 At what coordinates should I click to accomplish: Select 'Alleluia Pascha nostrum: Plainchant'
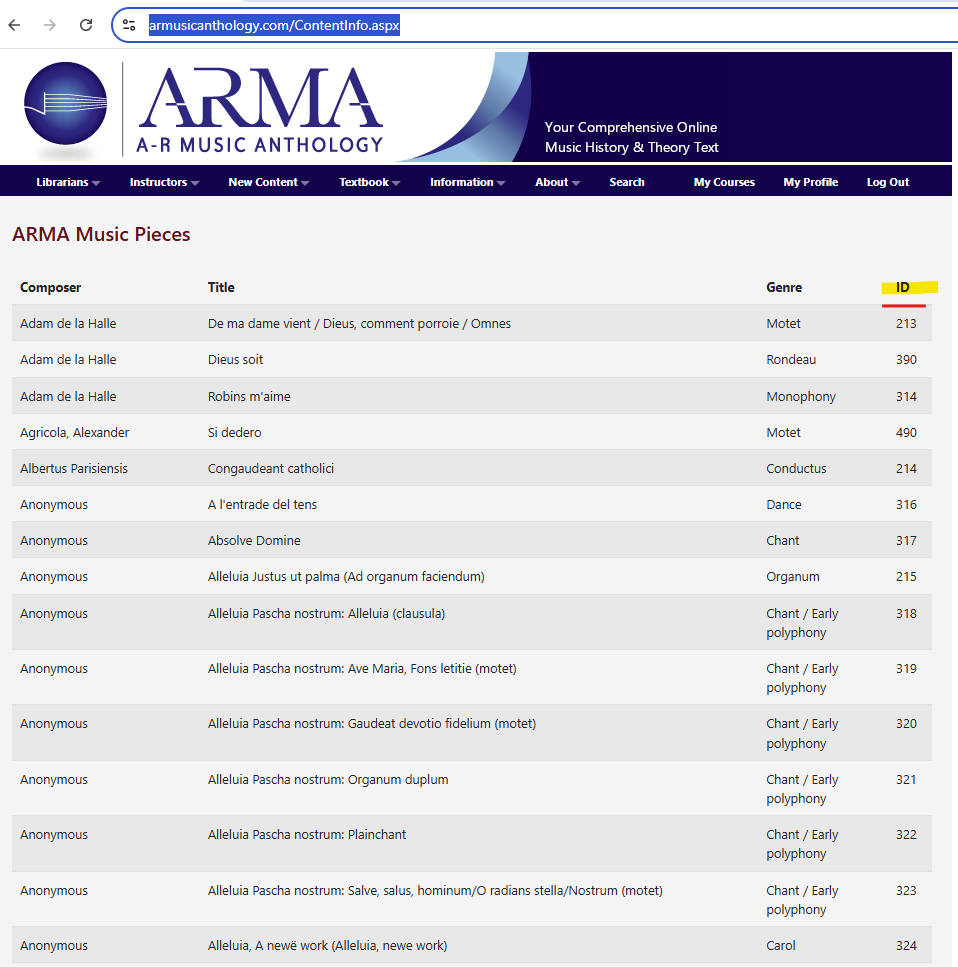[307, 834]
